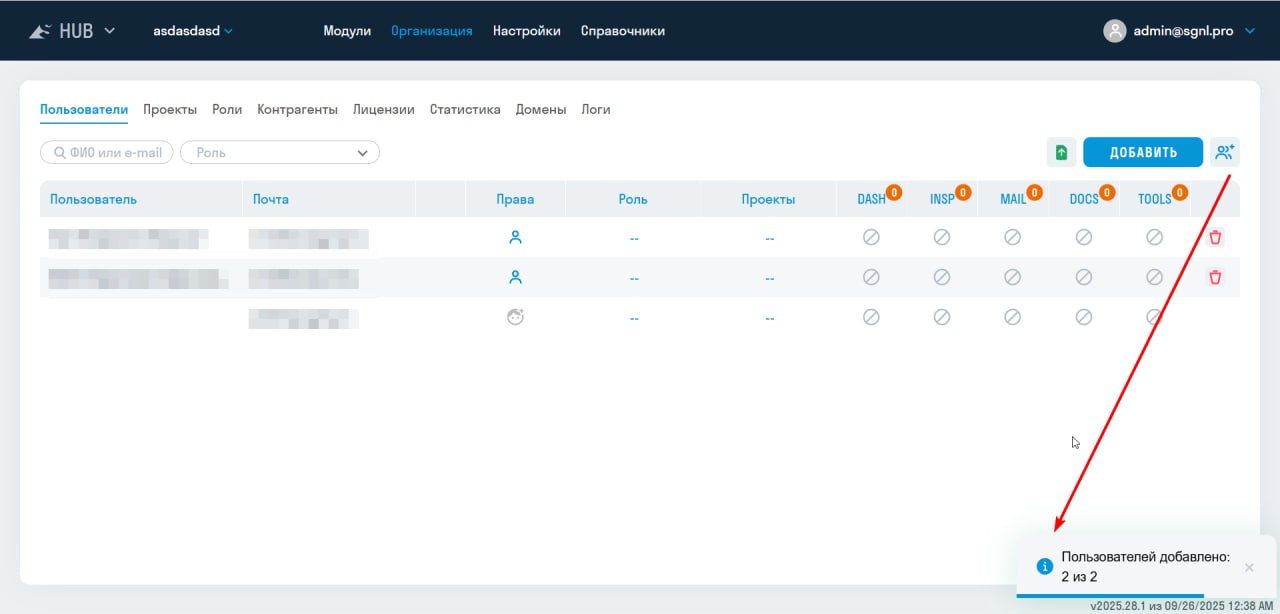The width and height of the screenshot is (1280, 614).
Task: Delete the first row's user with trash icon
Action: (1215, 237)
